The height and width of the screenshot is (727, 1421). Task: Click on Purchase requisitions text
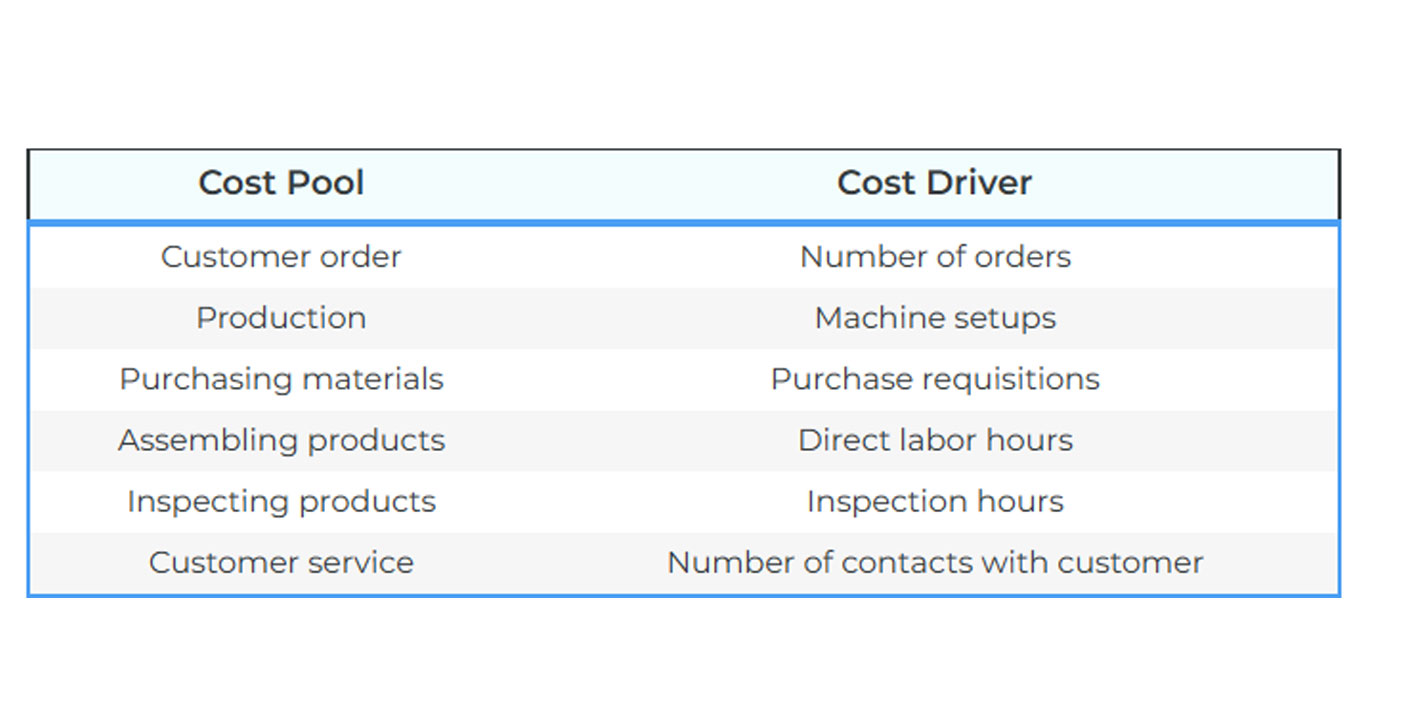pos(935,379)
